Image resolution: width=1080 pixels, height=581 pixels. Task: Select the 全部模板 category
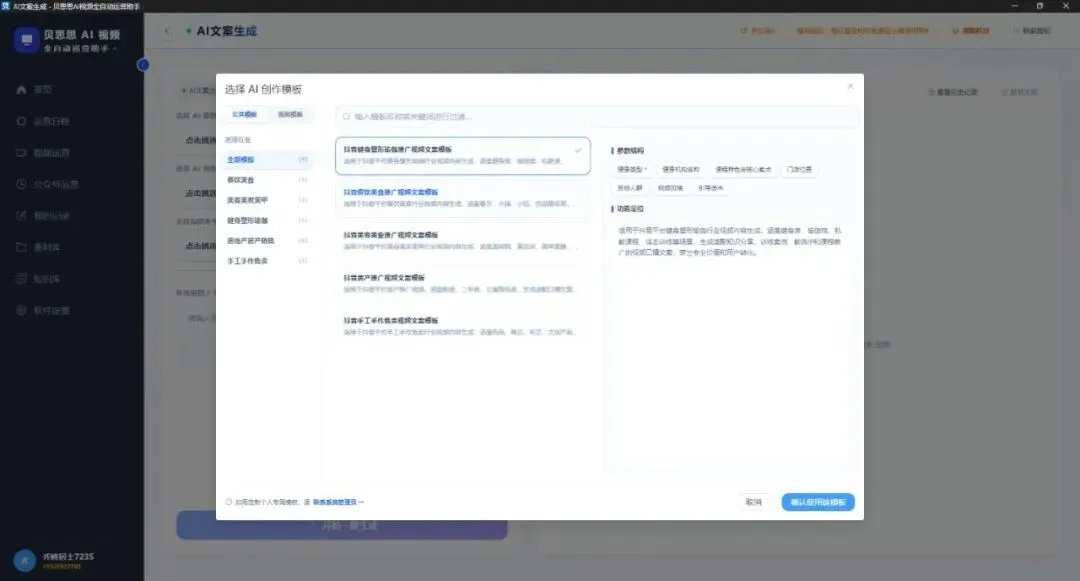[267, 160]
